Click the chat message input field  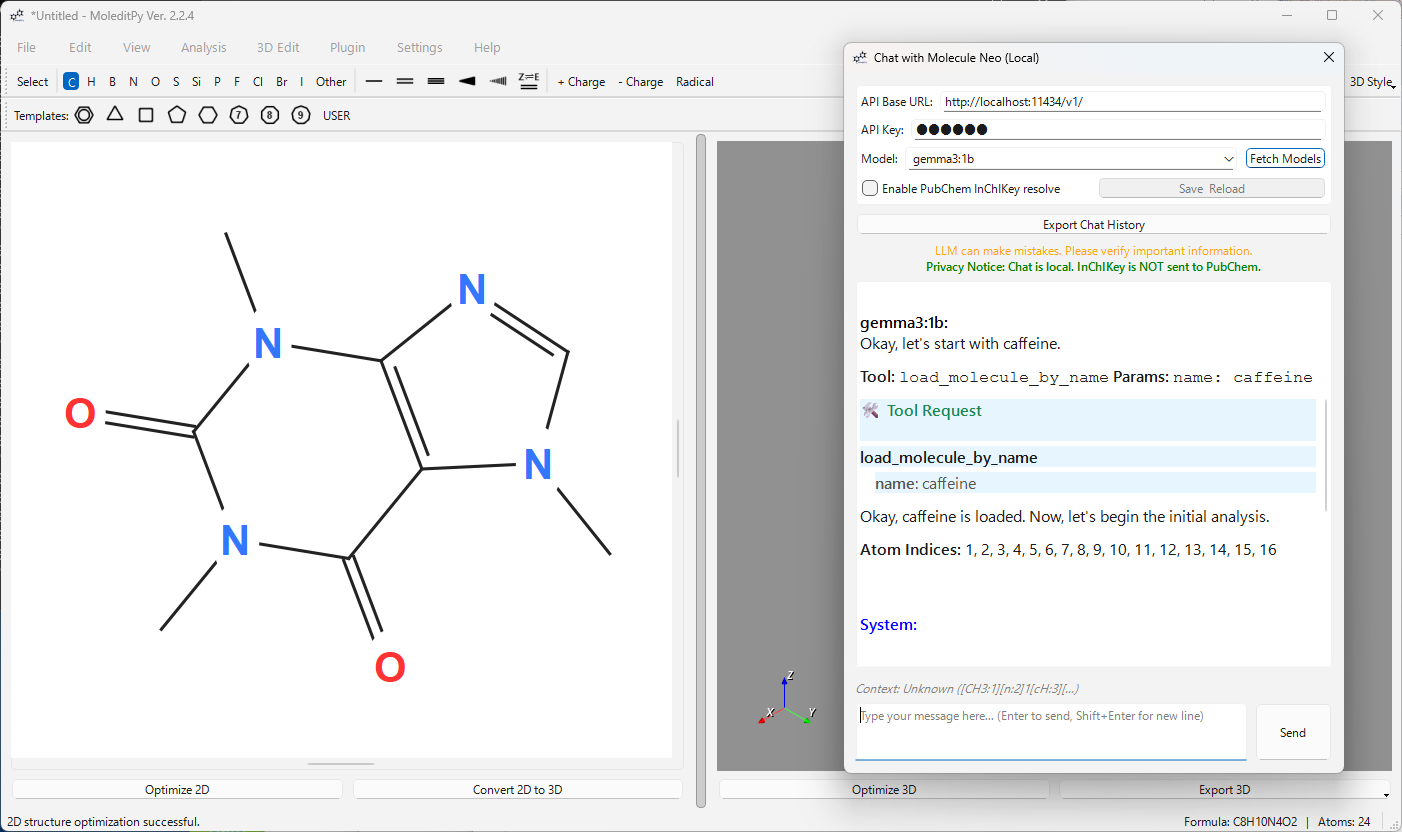click(x=1050, y=731)
